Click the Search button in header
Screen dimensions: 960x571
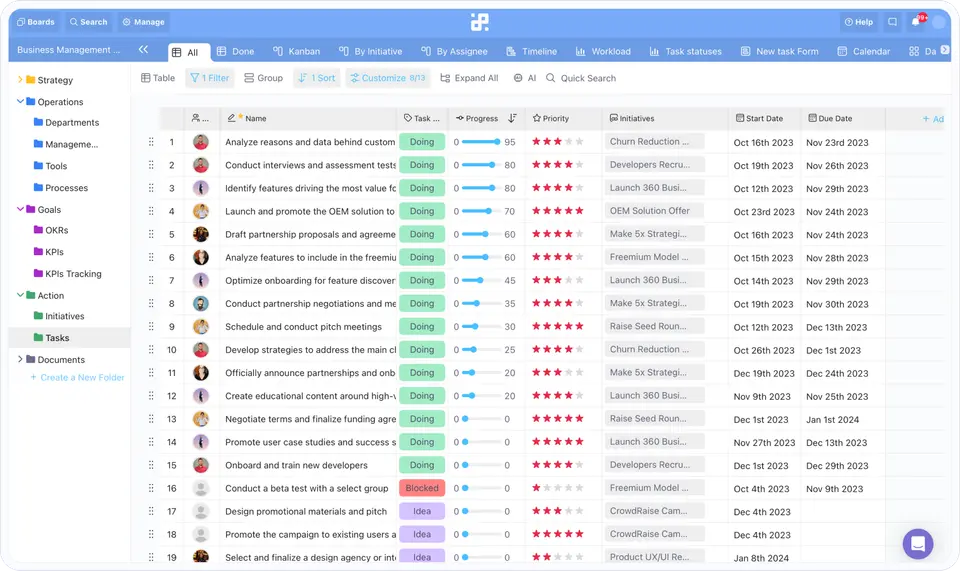[x=88, y=22]
